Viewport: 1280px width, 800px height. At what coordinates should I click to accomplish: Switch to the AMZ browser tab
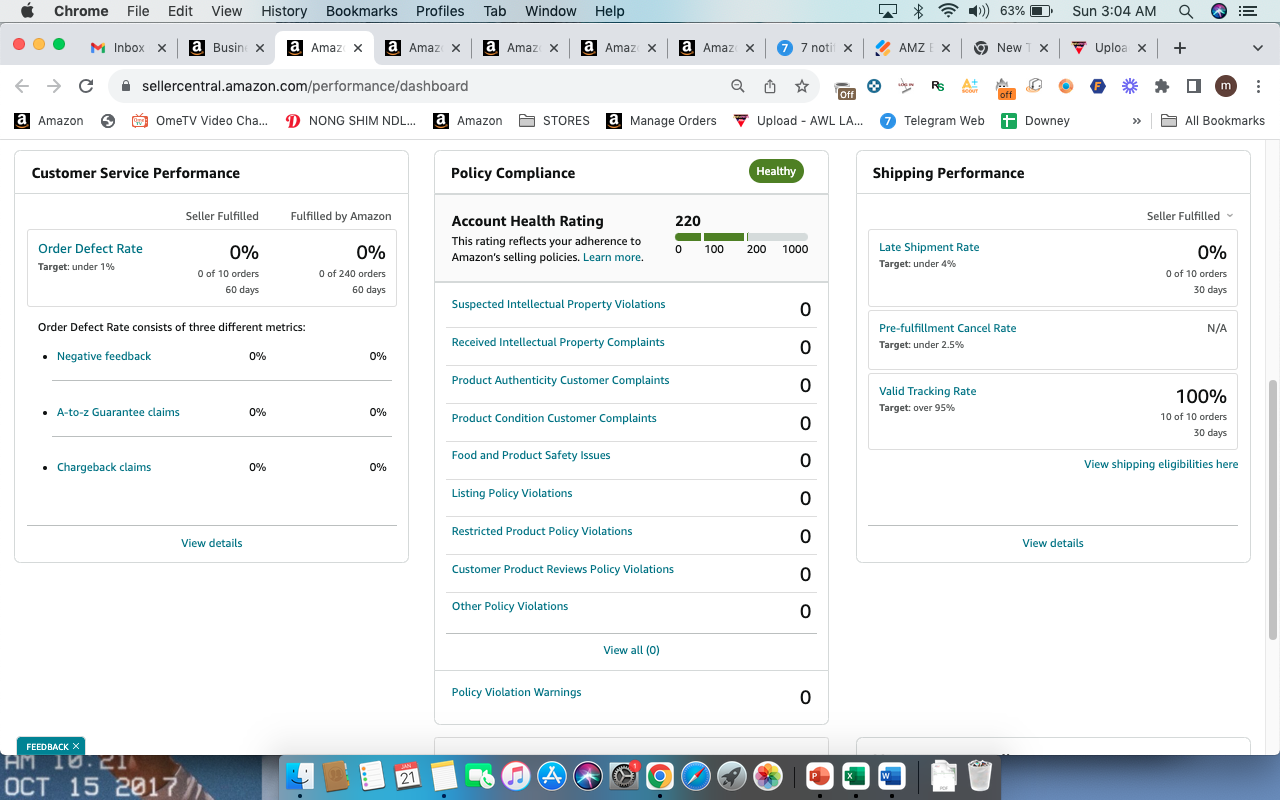tap(910, 48)
